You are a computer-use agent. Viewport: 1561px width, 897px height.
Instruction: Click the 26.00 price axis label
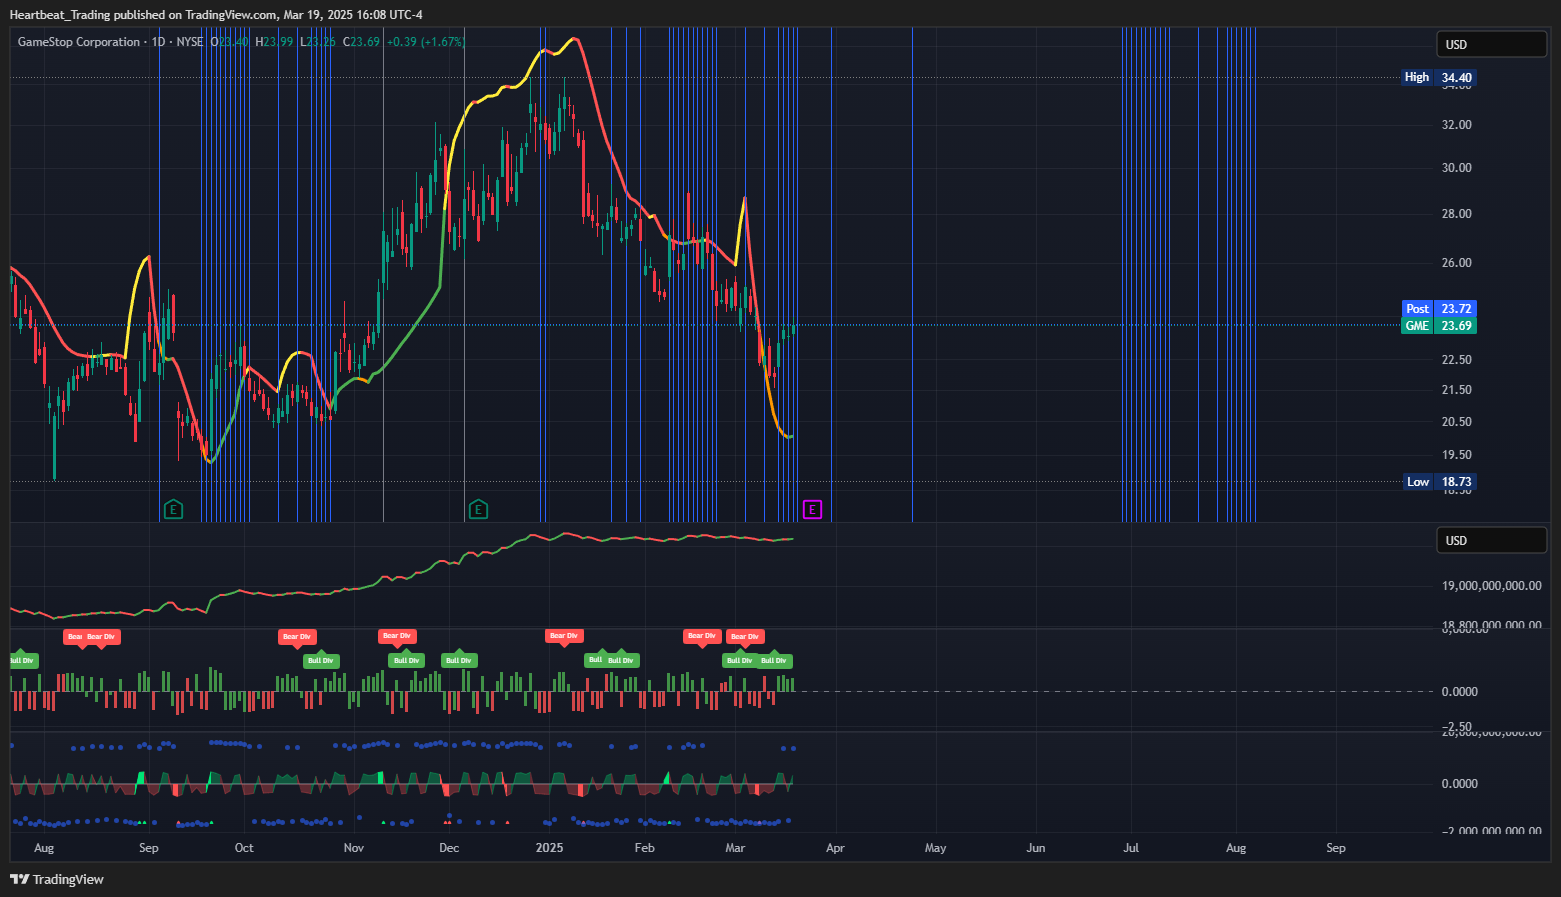pyautogui.click(x=1457, y=263)
